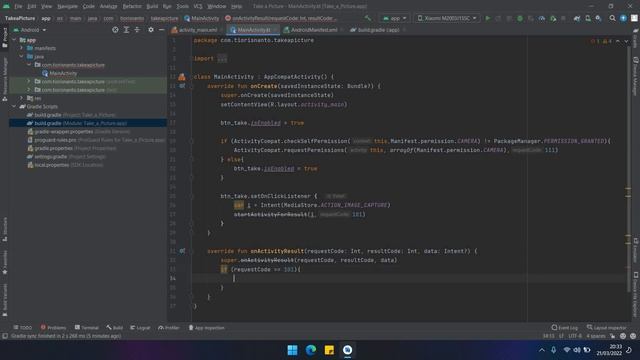Open the Xiaomi device selector dropdown
Screen dimensions: 640x360
pos(447,18)
